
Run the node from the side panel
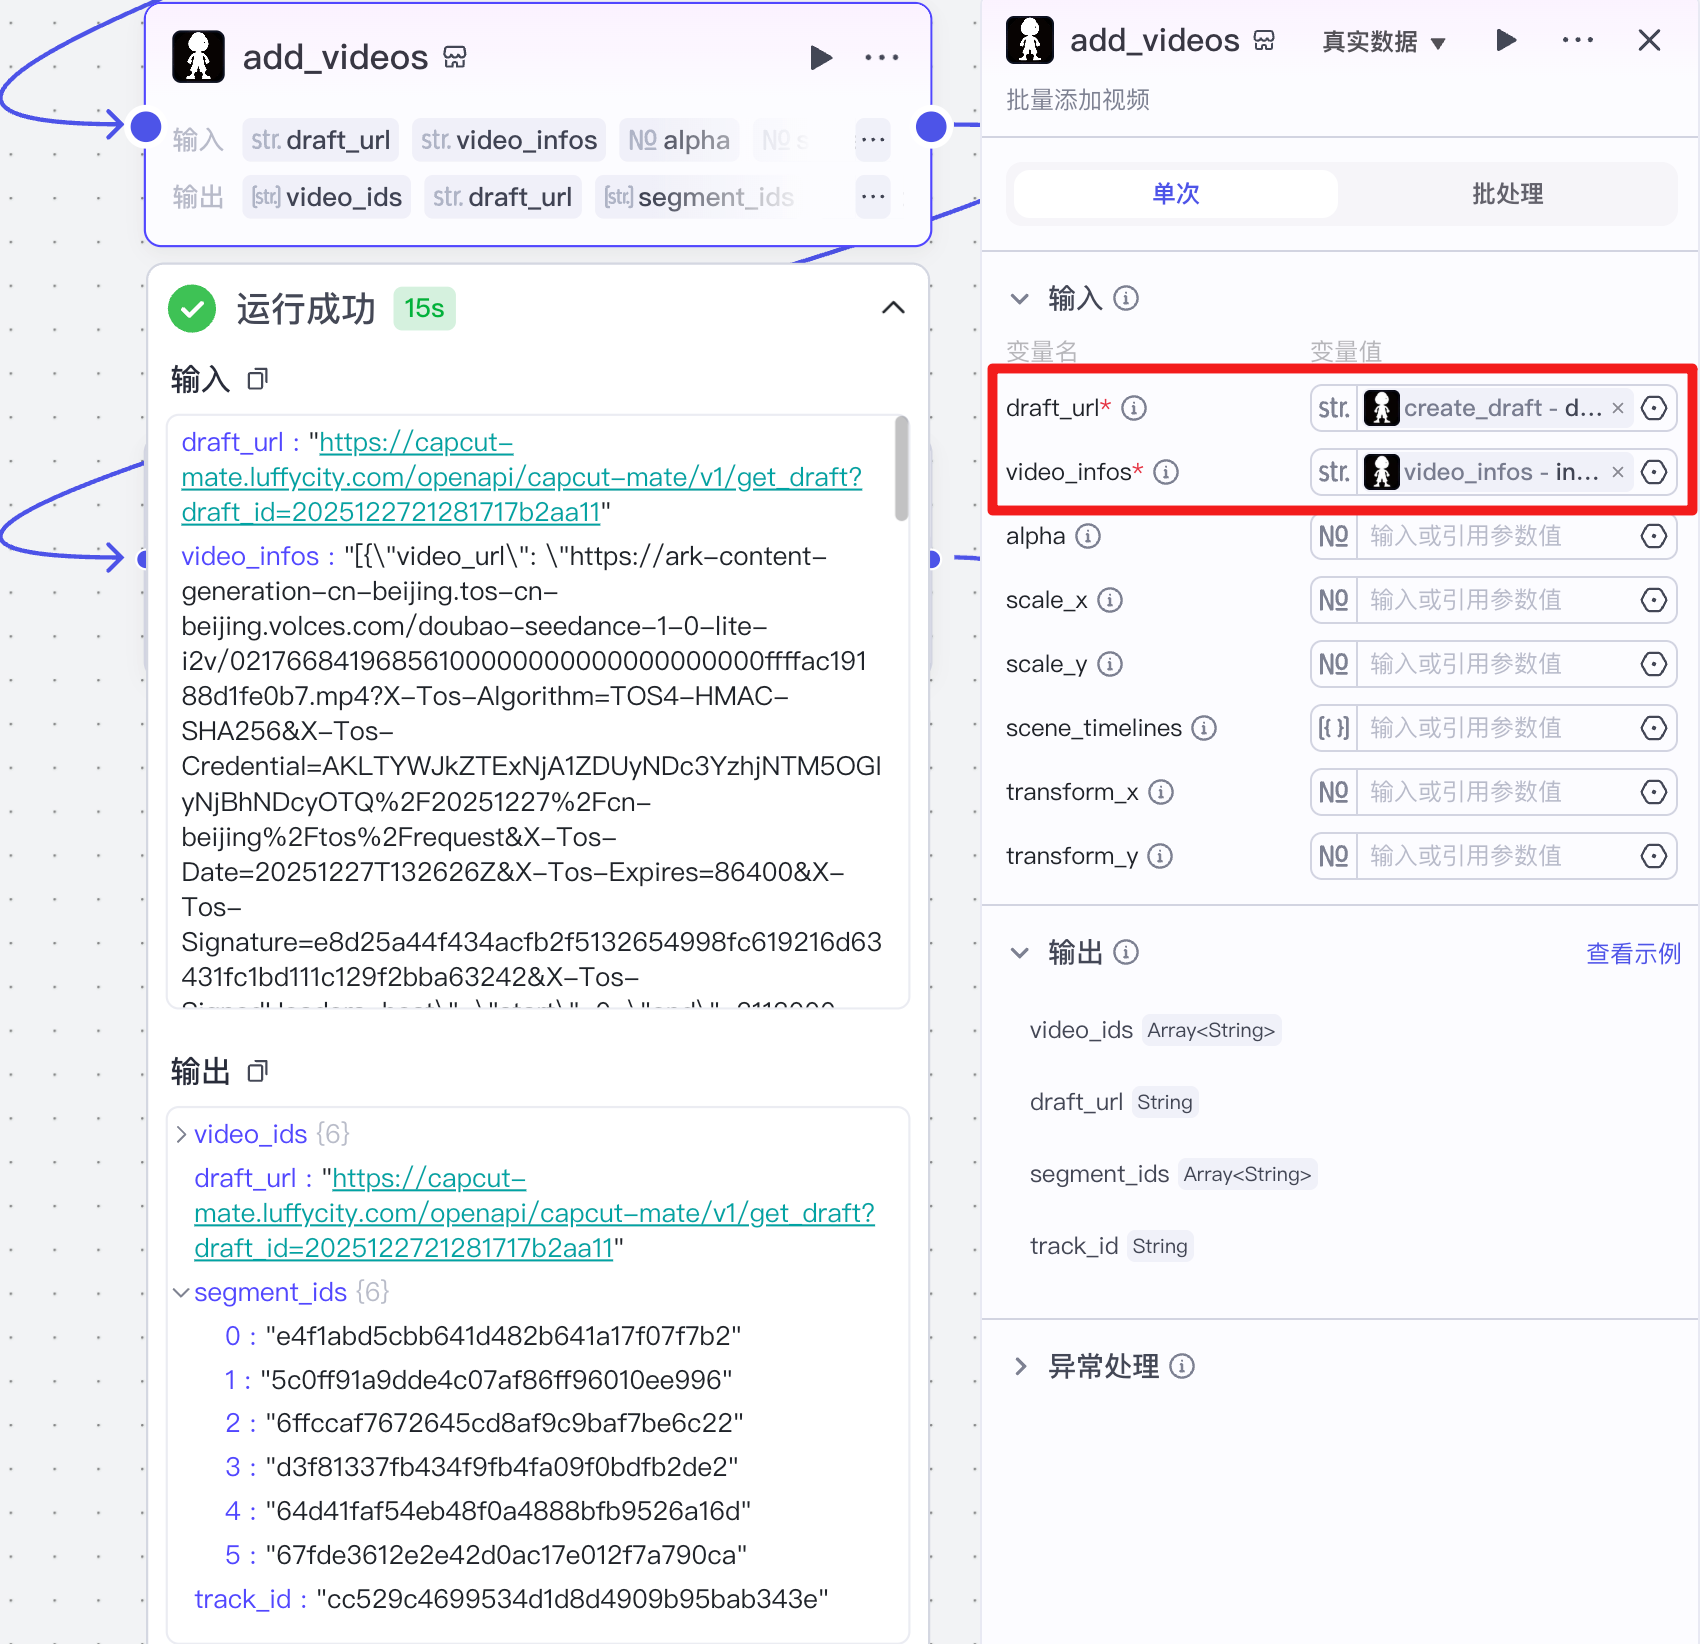click(x=1506, y=40)
